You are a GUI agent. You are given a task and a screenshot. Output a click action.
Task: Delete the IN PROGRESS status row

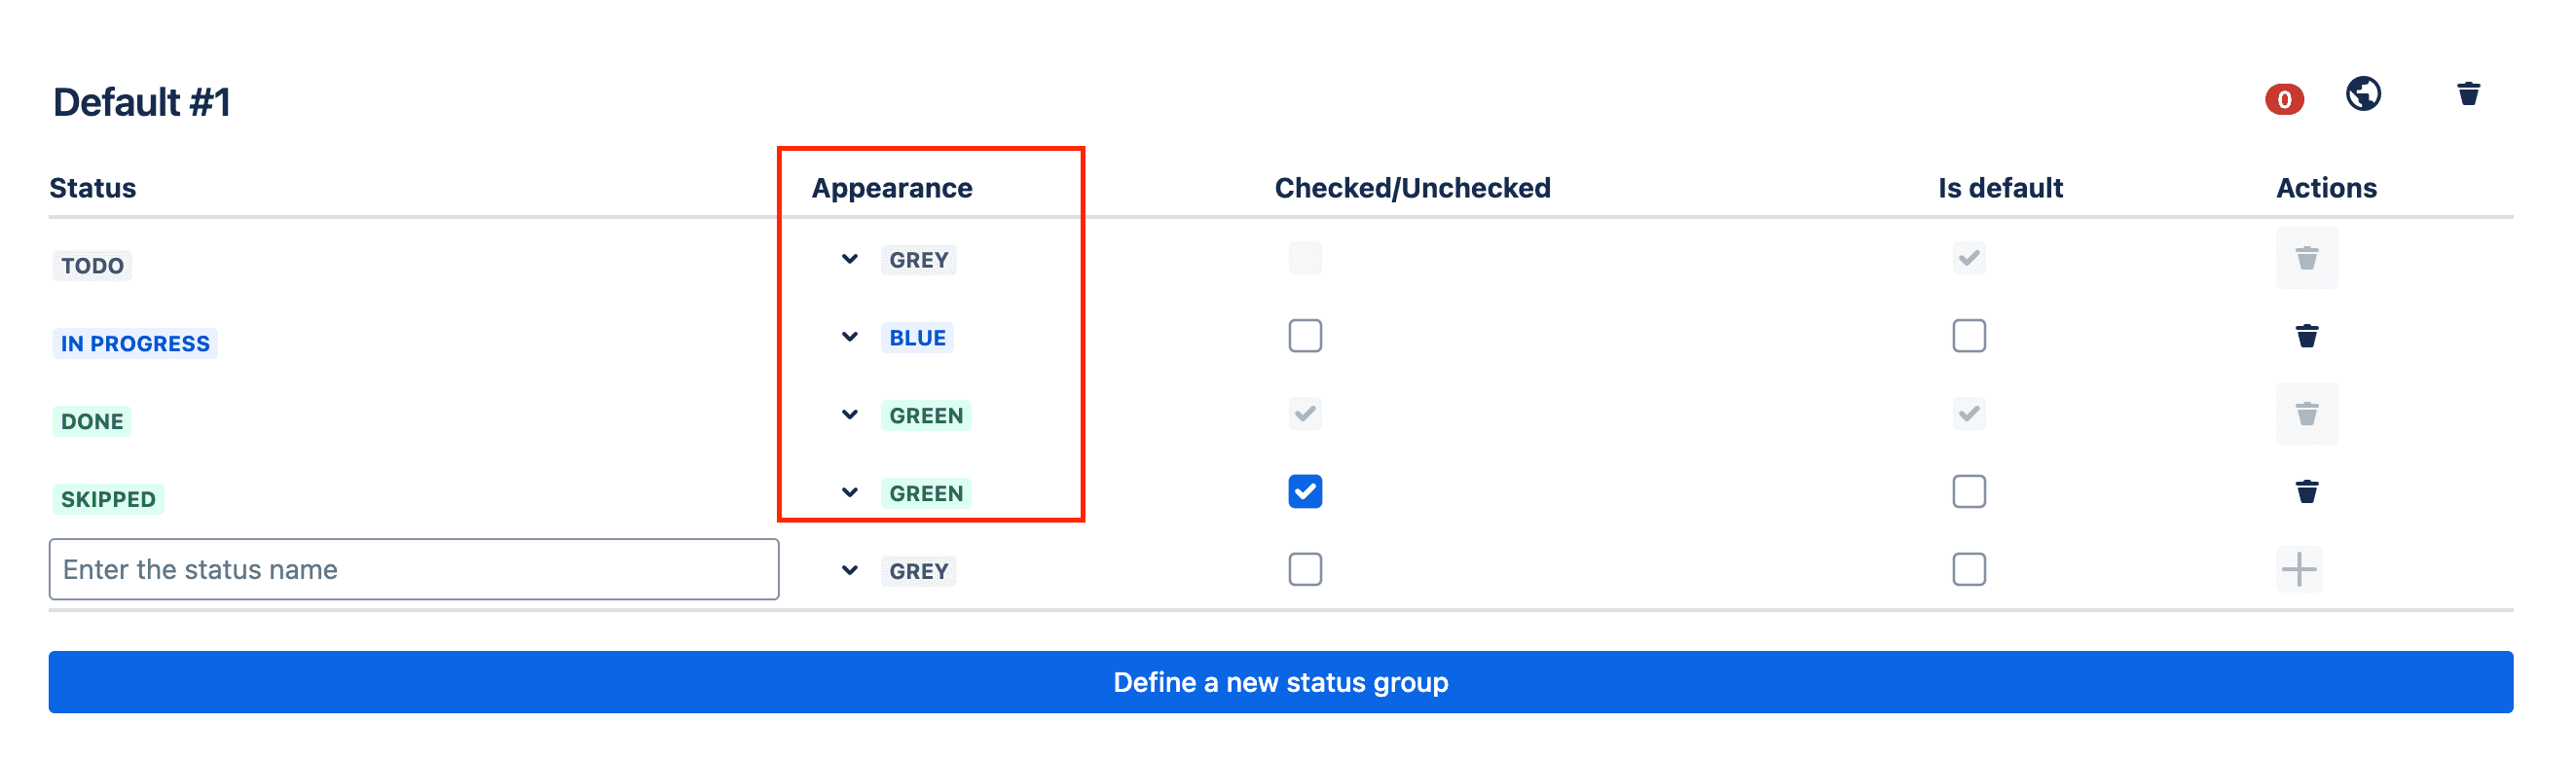click(x=2307, y=336)
